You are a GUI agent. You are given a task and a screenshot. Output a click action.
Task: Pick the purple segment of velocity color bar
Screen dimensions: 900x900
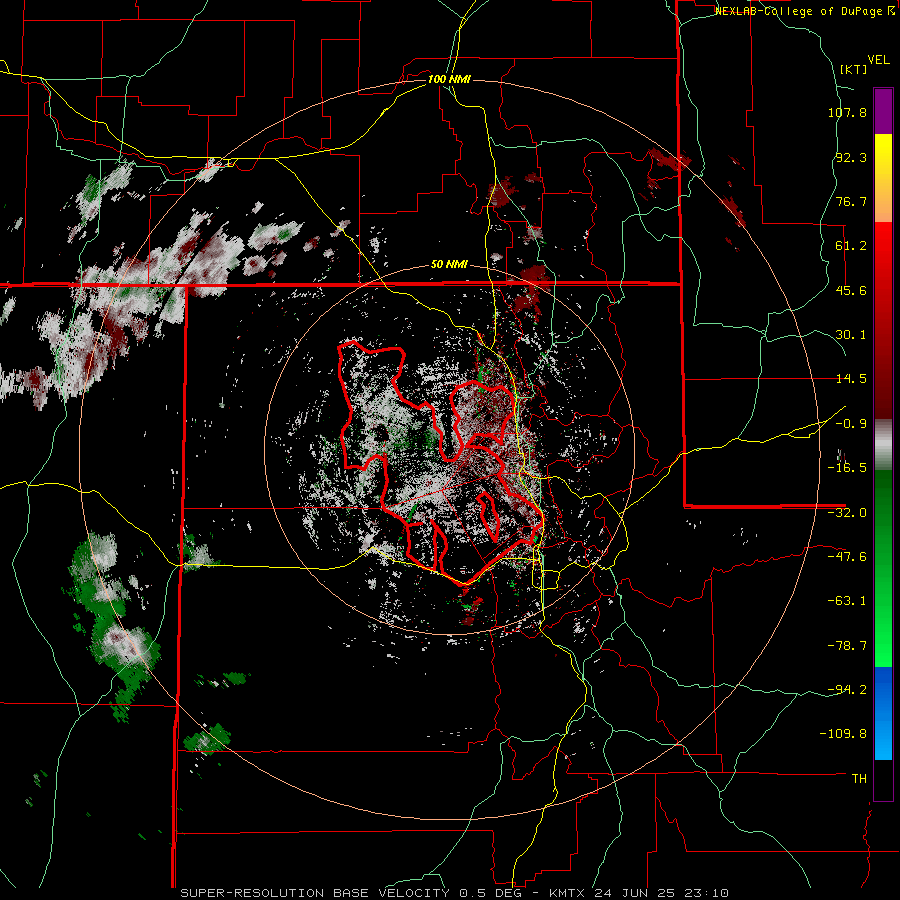(x=883, y=111)
